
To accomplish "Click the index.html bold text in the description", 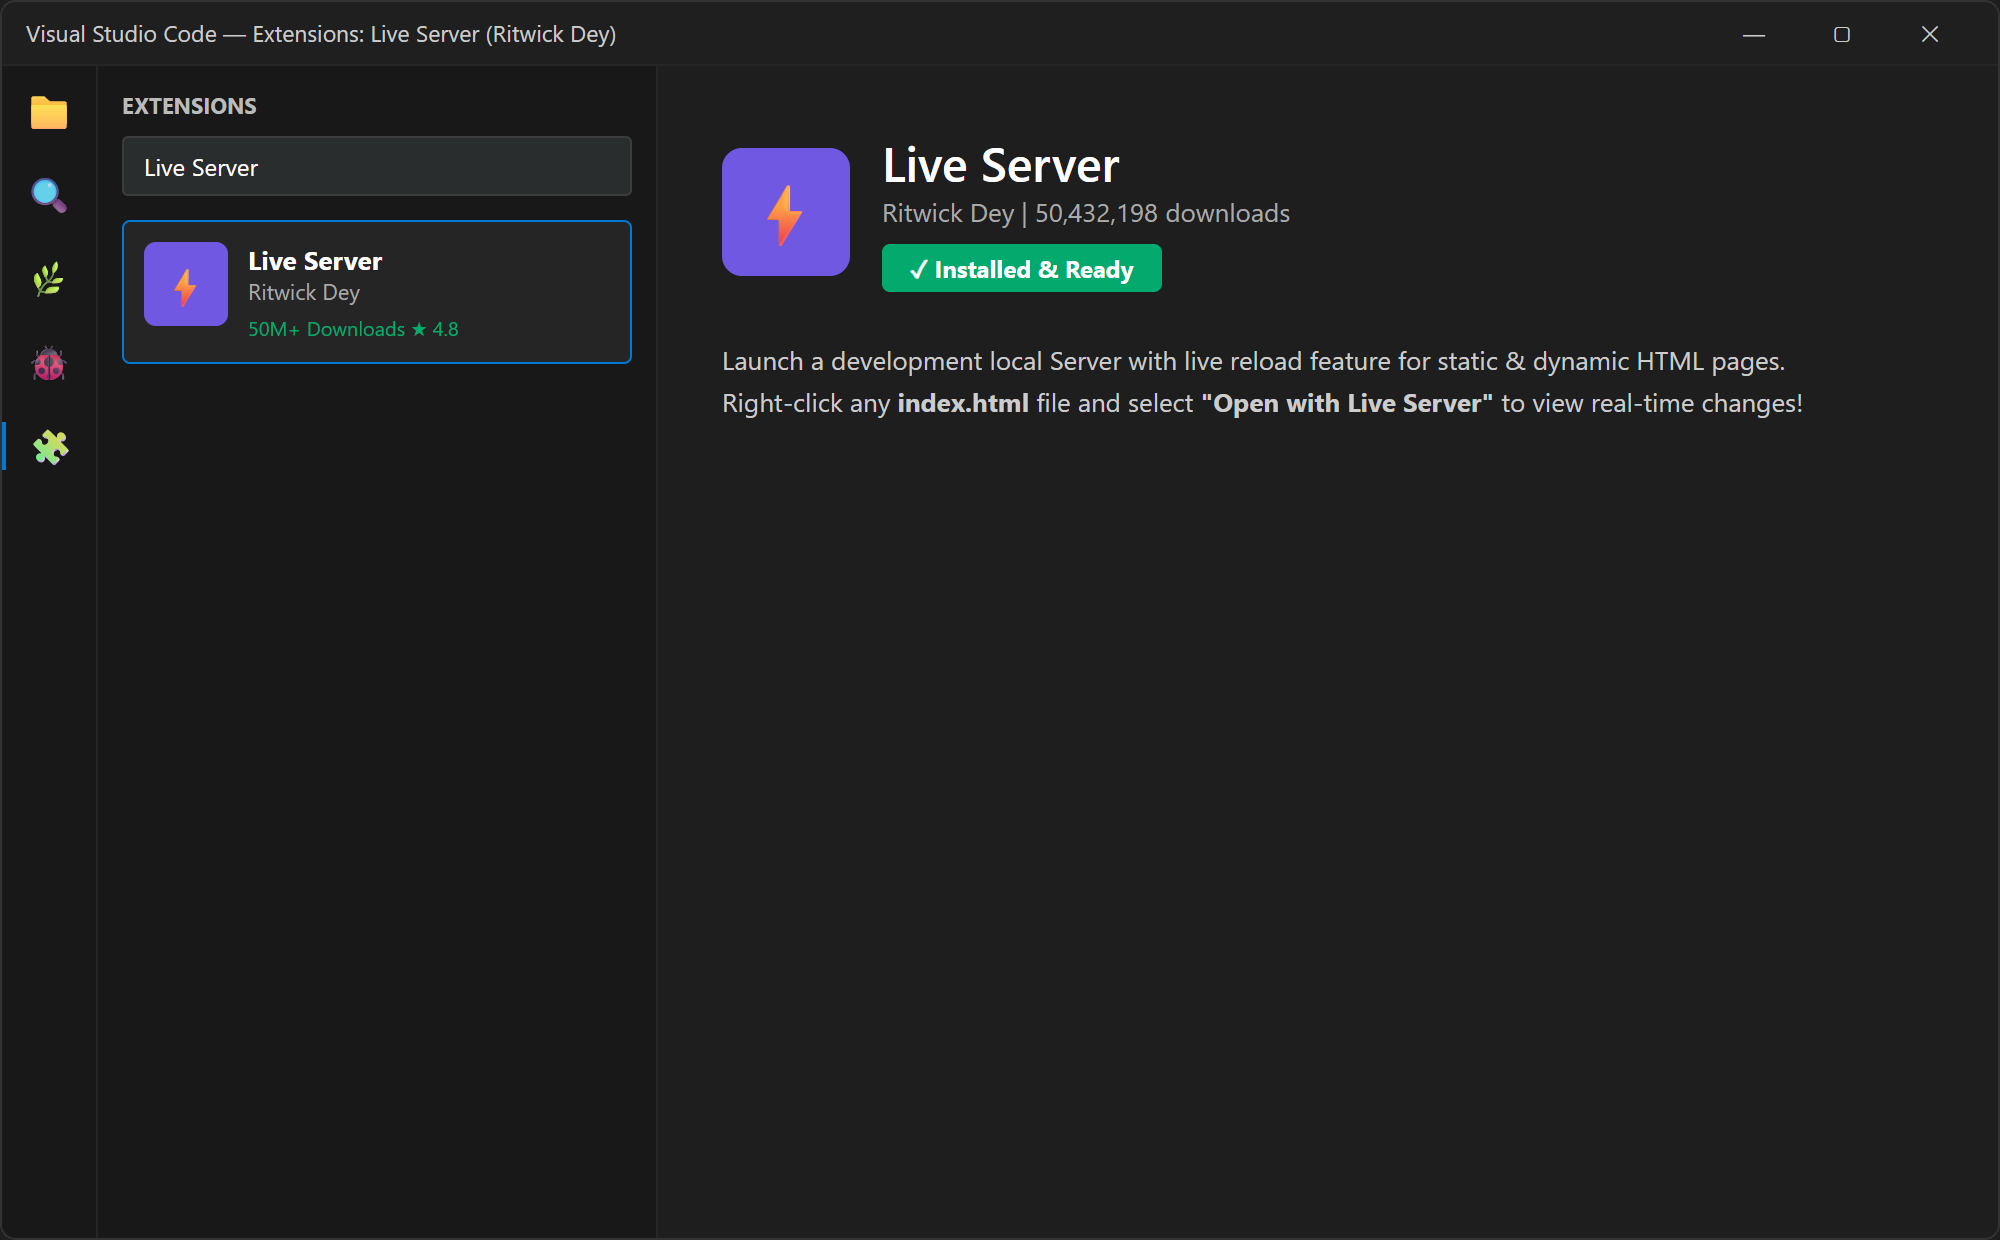I will click(963, 403).
